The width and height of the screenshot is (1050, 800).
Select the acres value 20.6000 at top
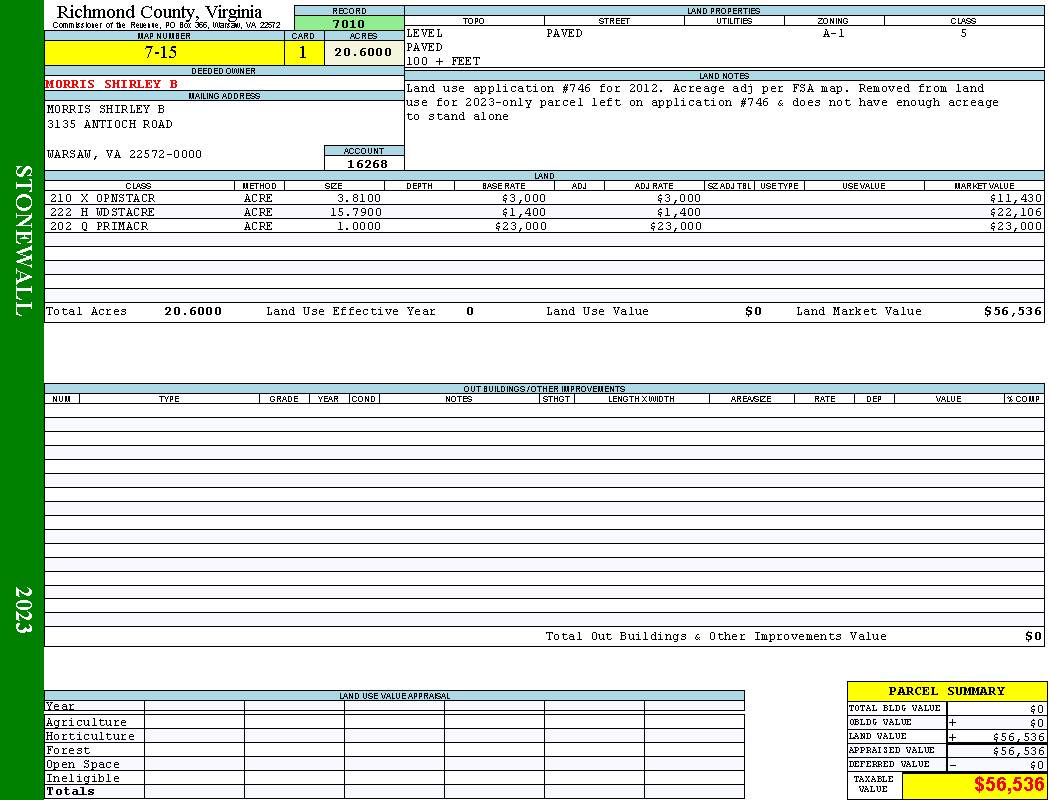pos(364,52)
